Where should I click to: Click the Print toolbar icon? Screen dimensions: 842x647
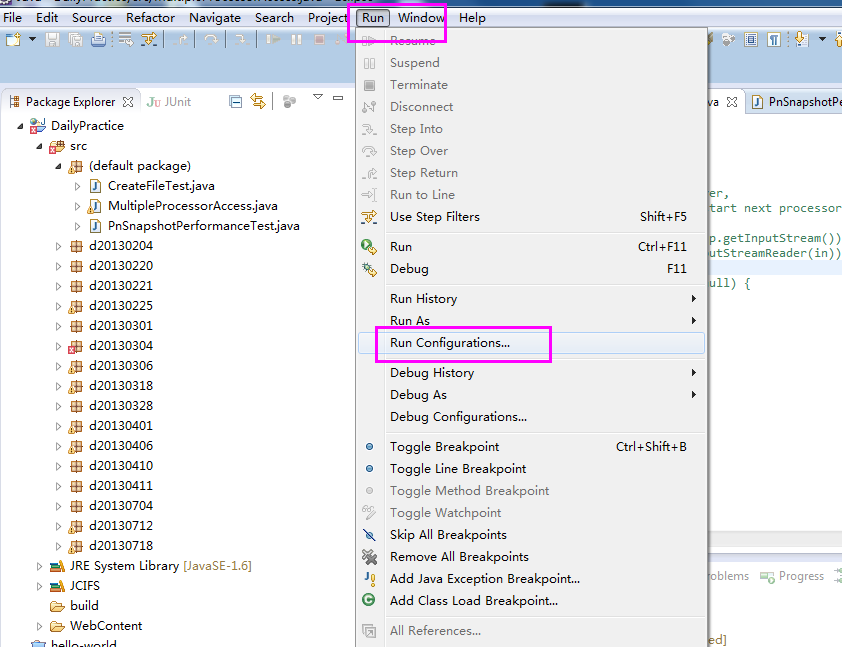tap(98, 39)
